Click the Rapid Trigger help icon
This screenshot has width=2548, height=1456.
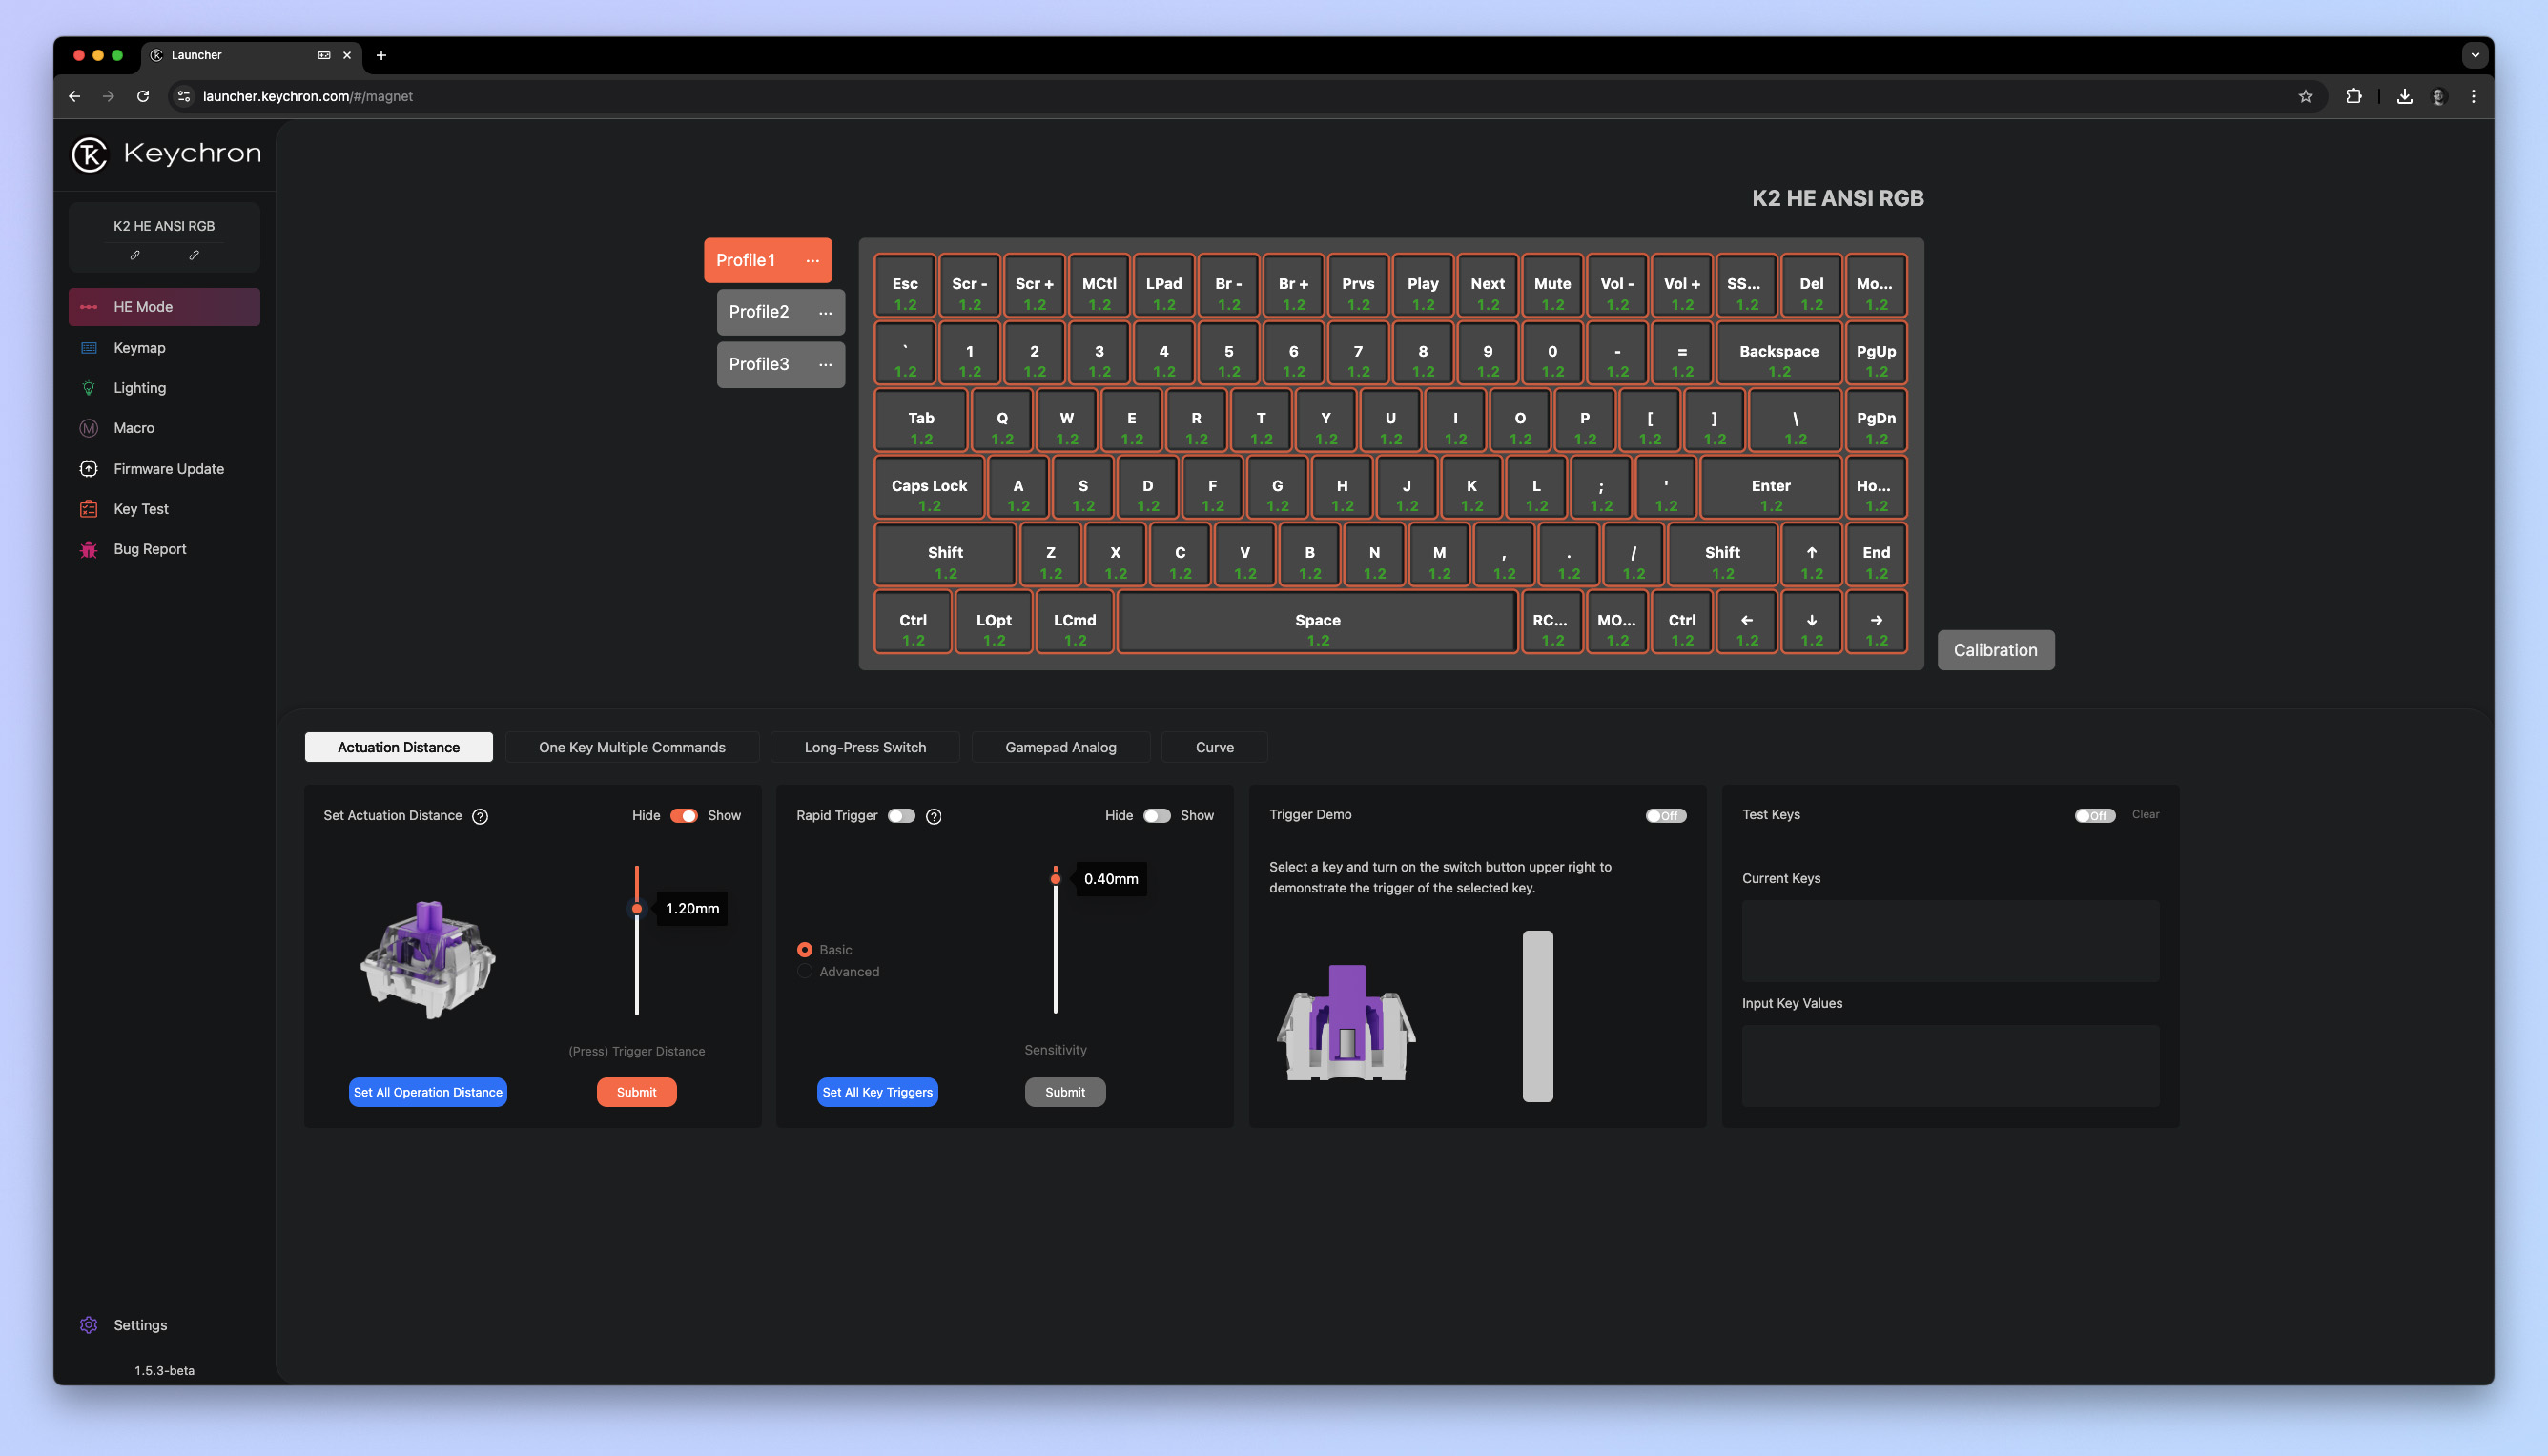pos(934,816)
